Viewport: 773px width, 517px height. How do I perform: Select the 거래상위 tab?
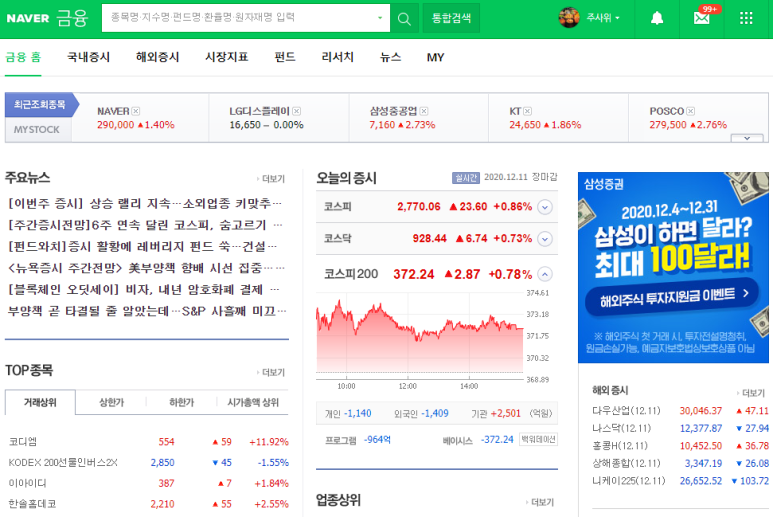[40, 403]
